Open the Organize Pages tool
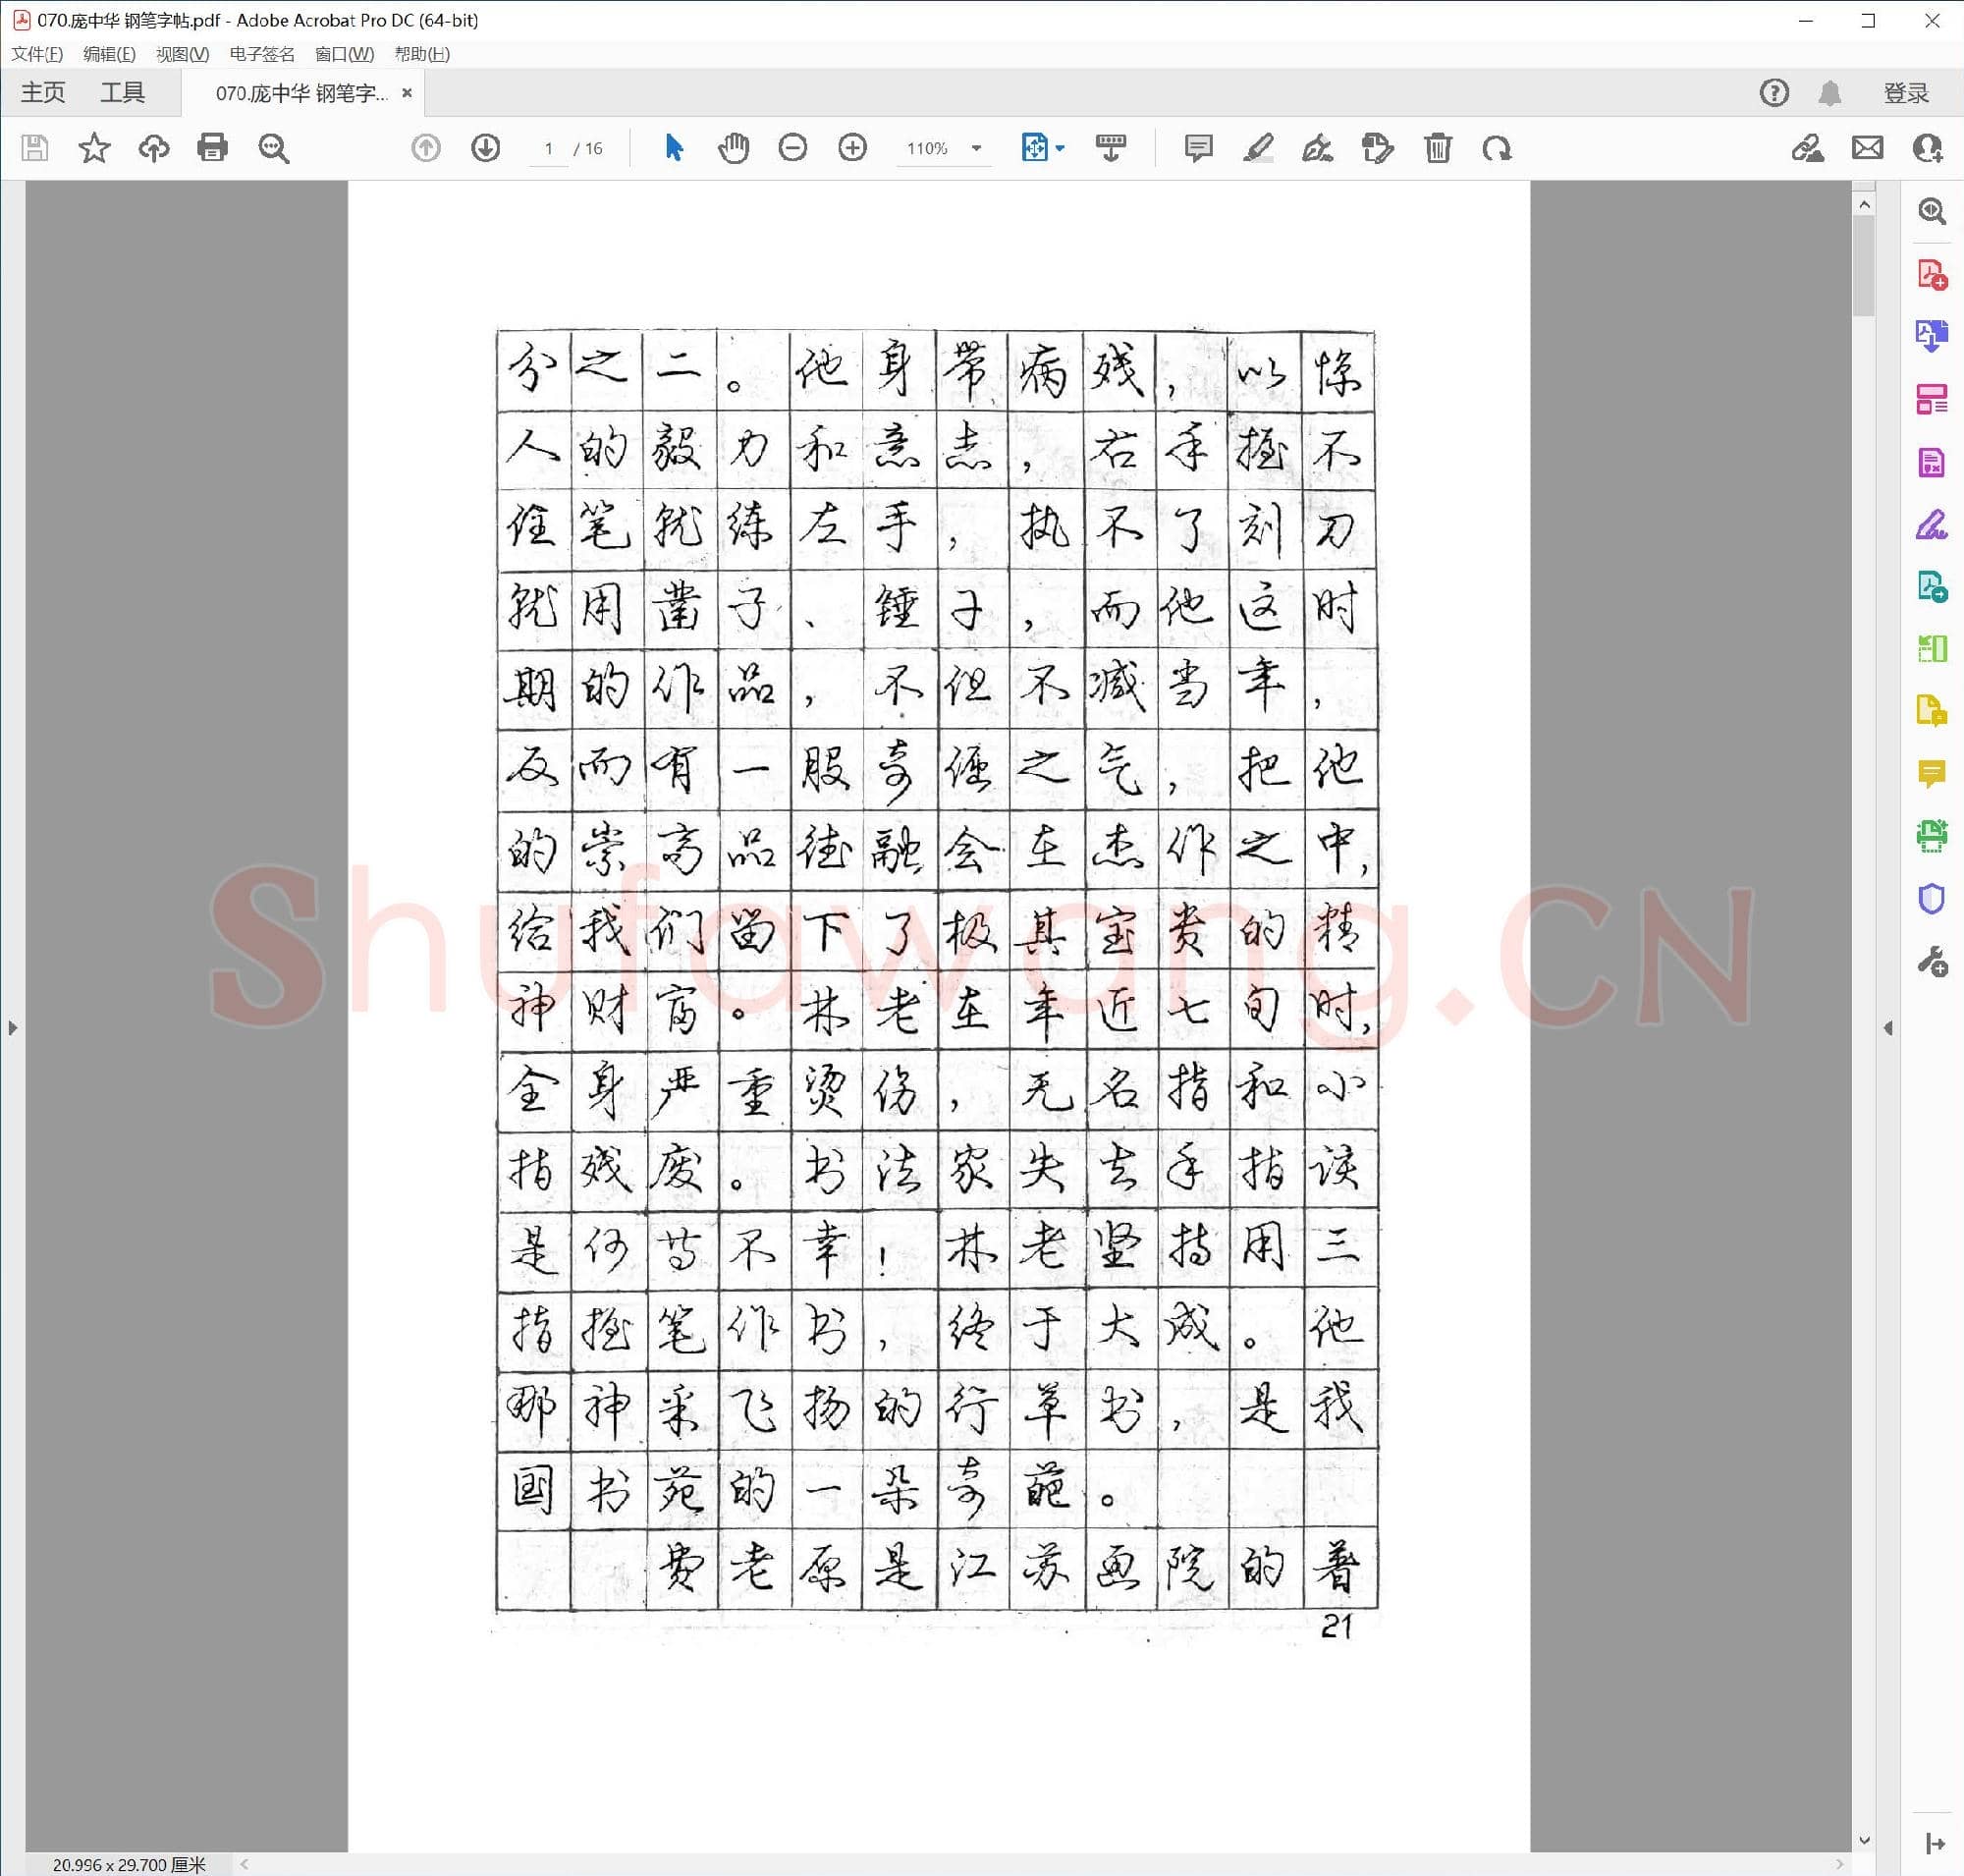This screenshot has width=1964, height=1876. point(1933,397)
